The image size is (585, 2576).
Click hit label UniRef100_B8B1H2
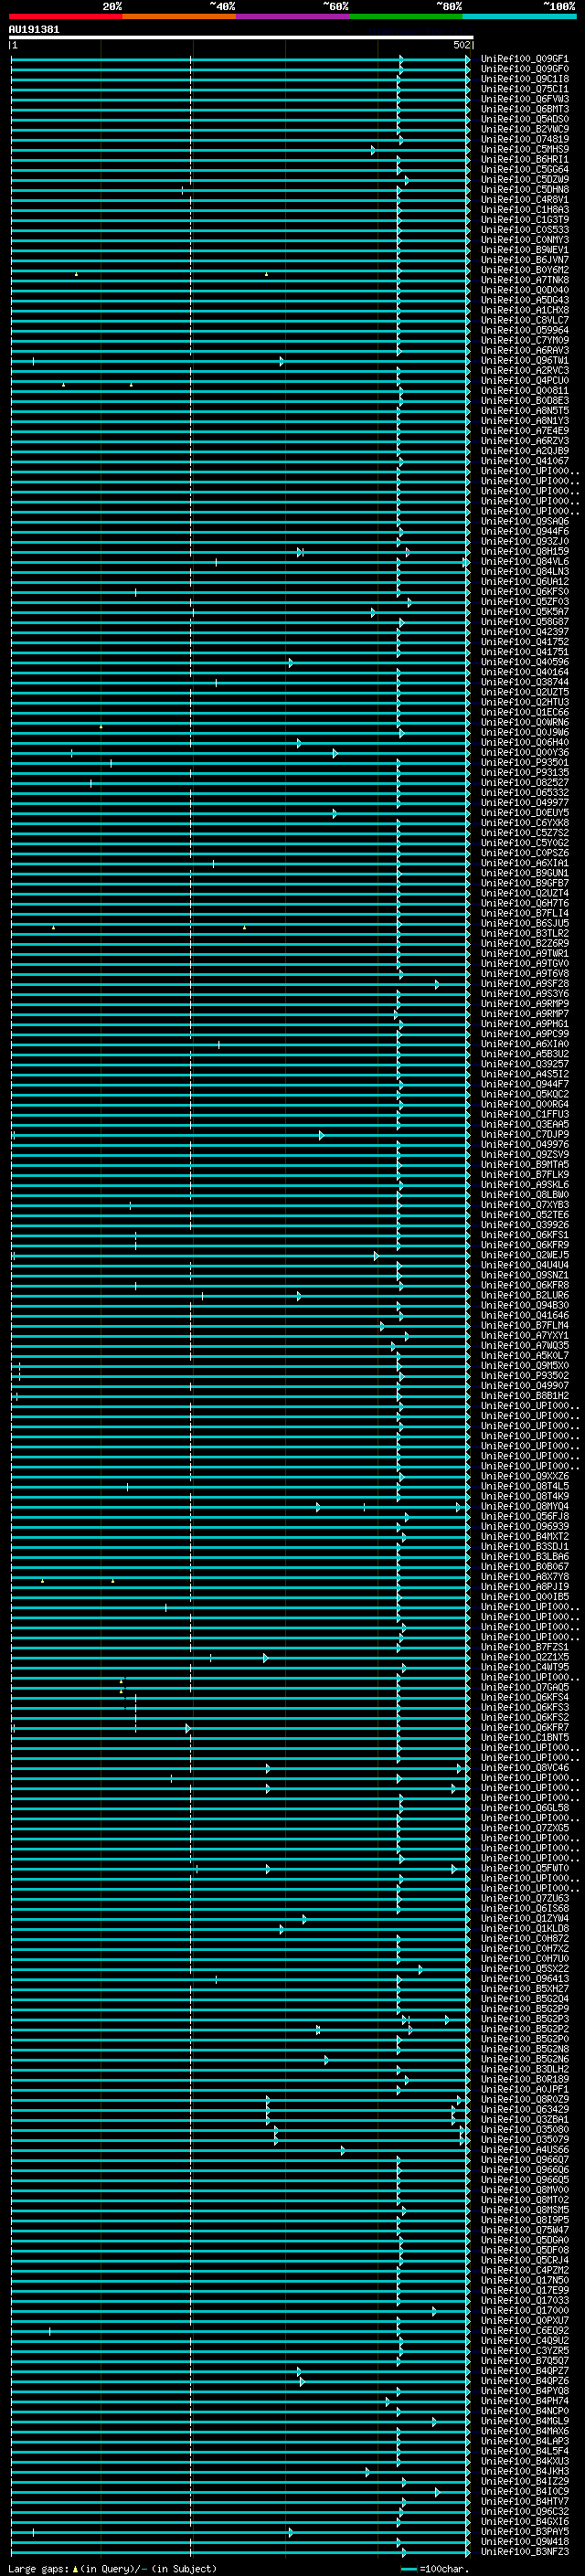(x=525, y=1396)
